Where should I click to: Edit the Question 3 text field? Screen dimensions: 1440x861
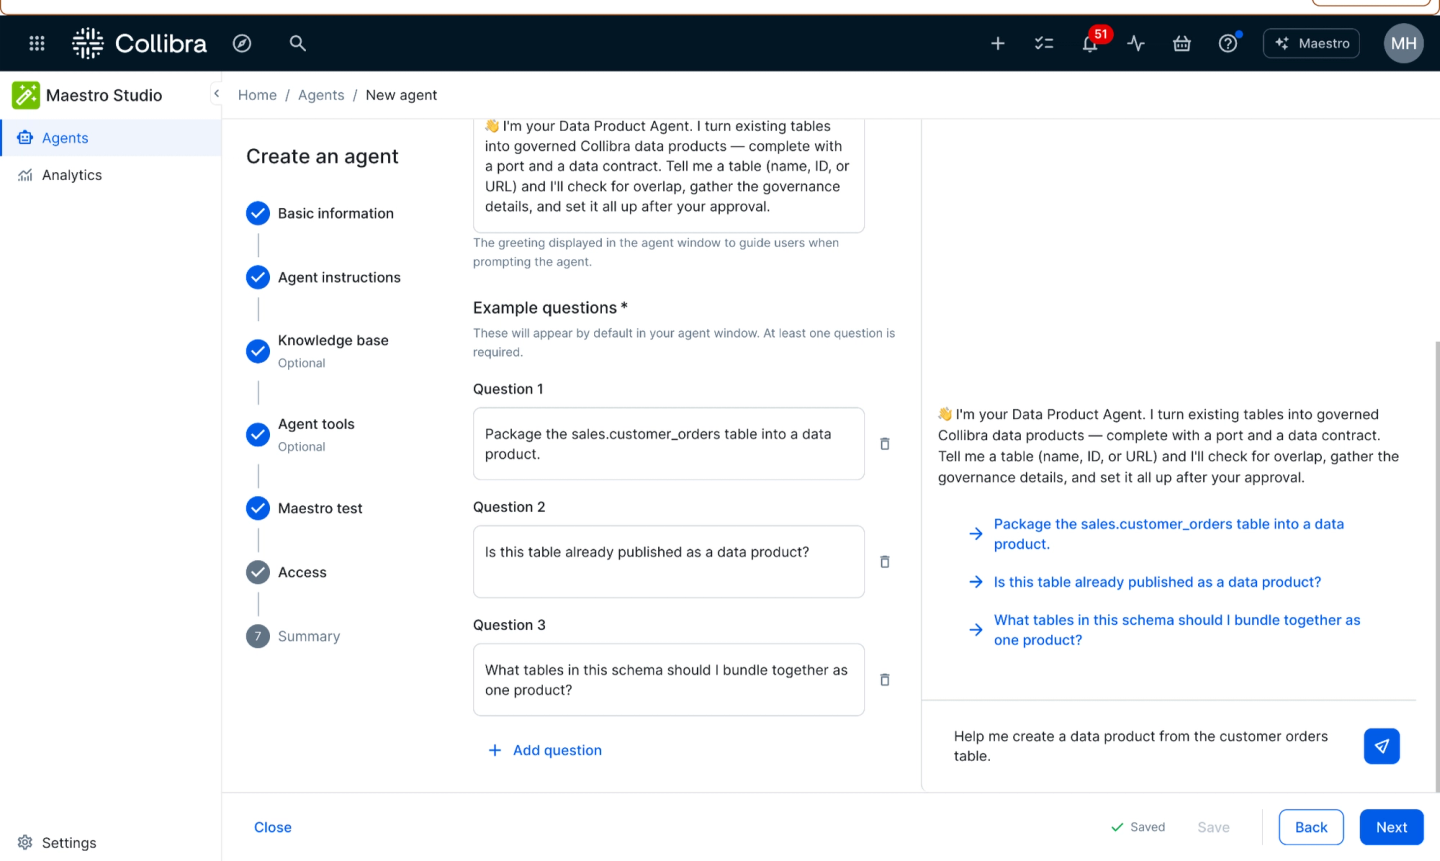[x=668, y=680]
